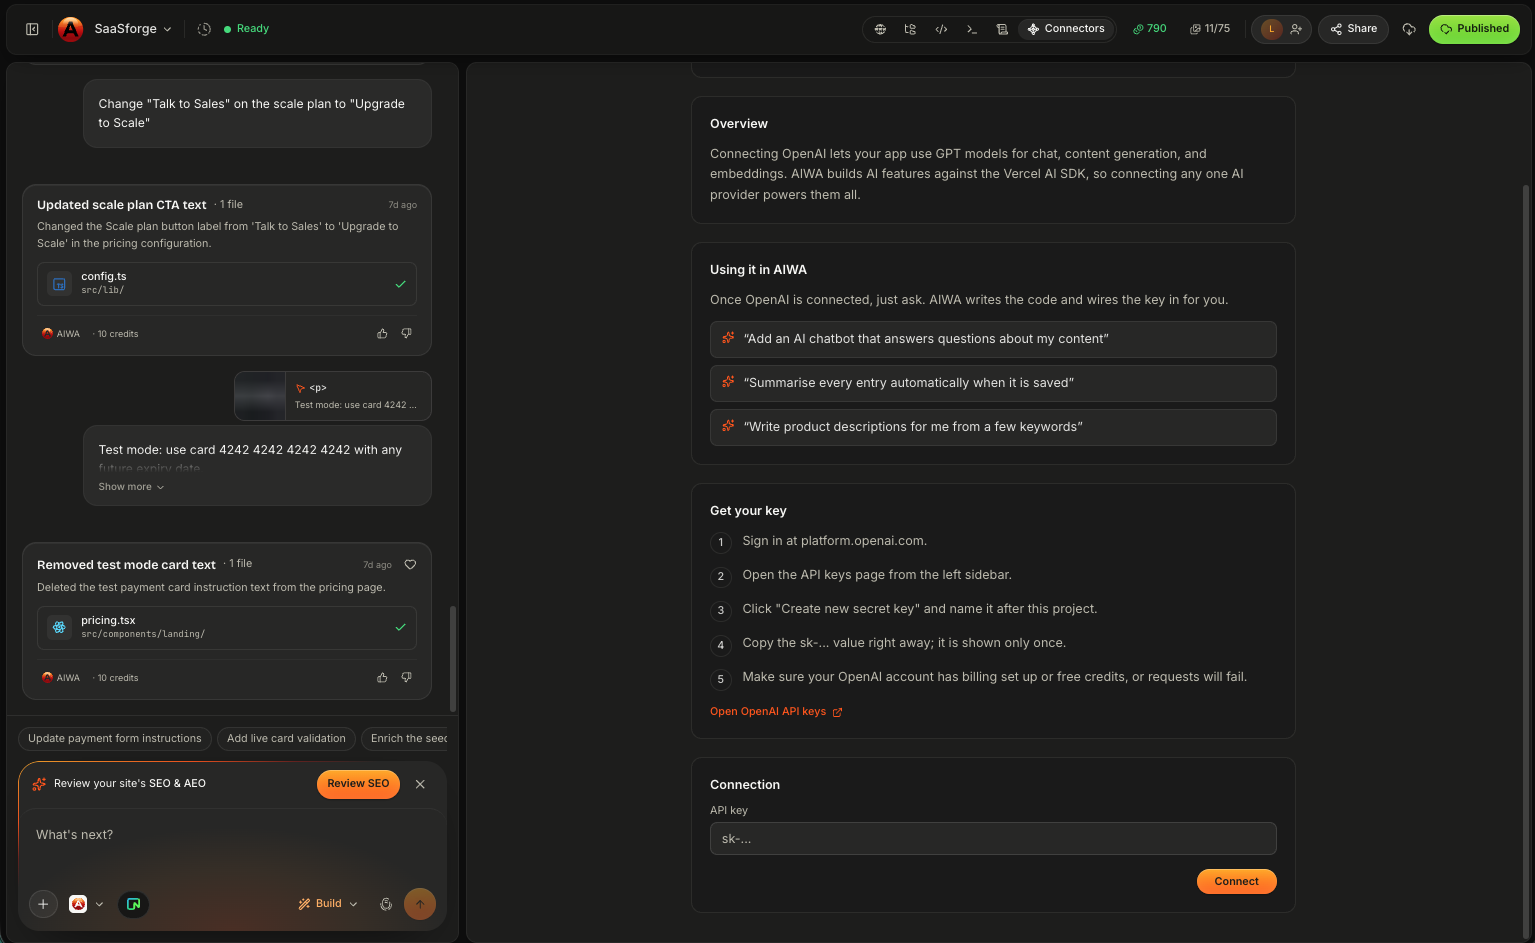The width and height of the screenshot is (1535, 943).
Task: Click the green square icon in chat box
Action: coord(133,904)
